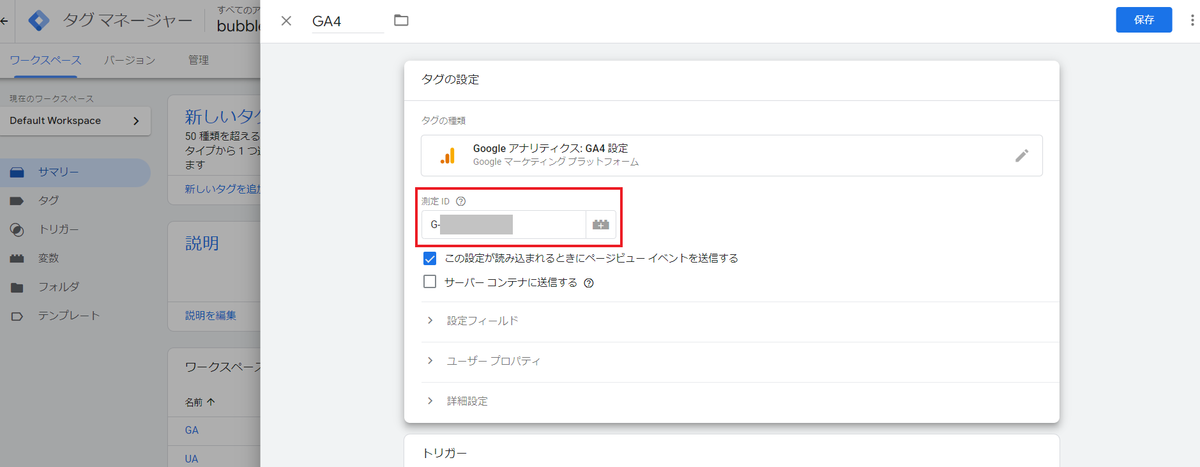Viewport: 1200px width, 467px height.
Task: Save the tag with 保存 button
Action: [x=1144, y=20]
